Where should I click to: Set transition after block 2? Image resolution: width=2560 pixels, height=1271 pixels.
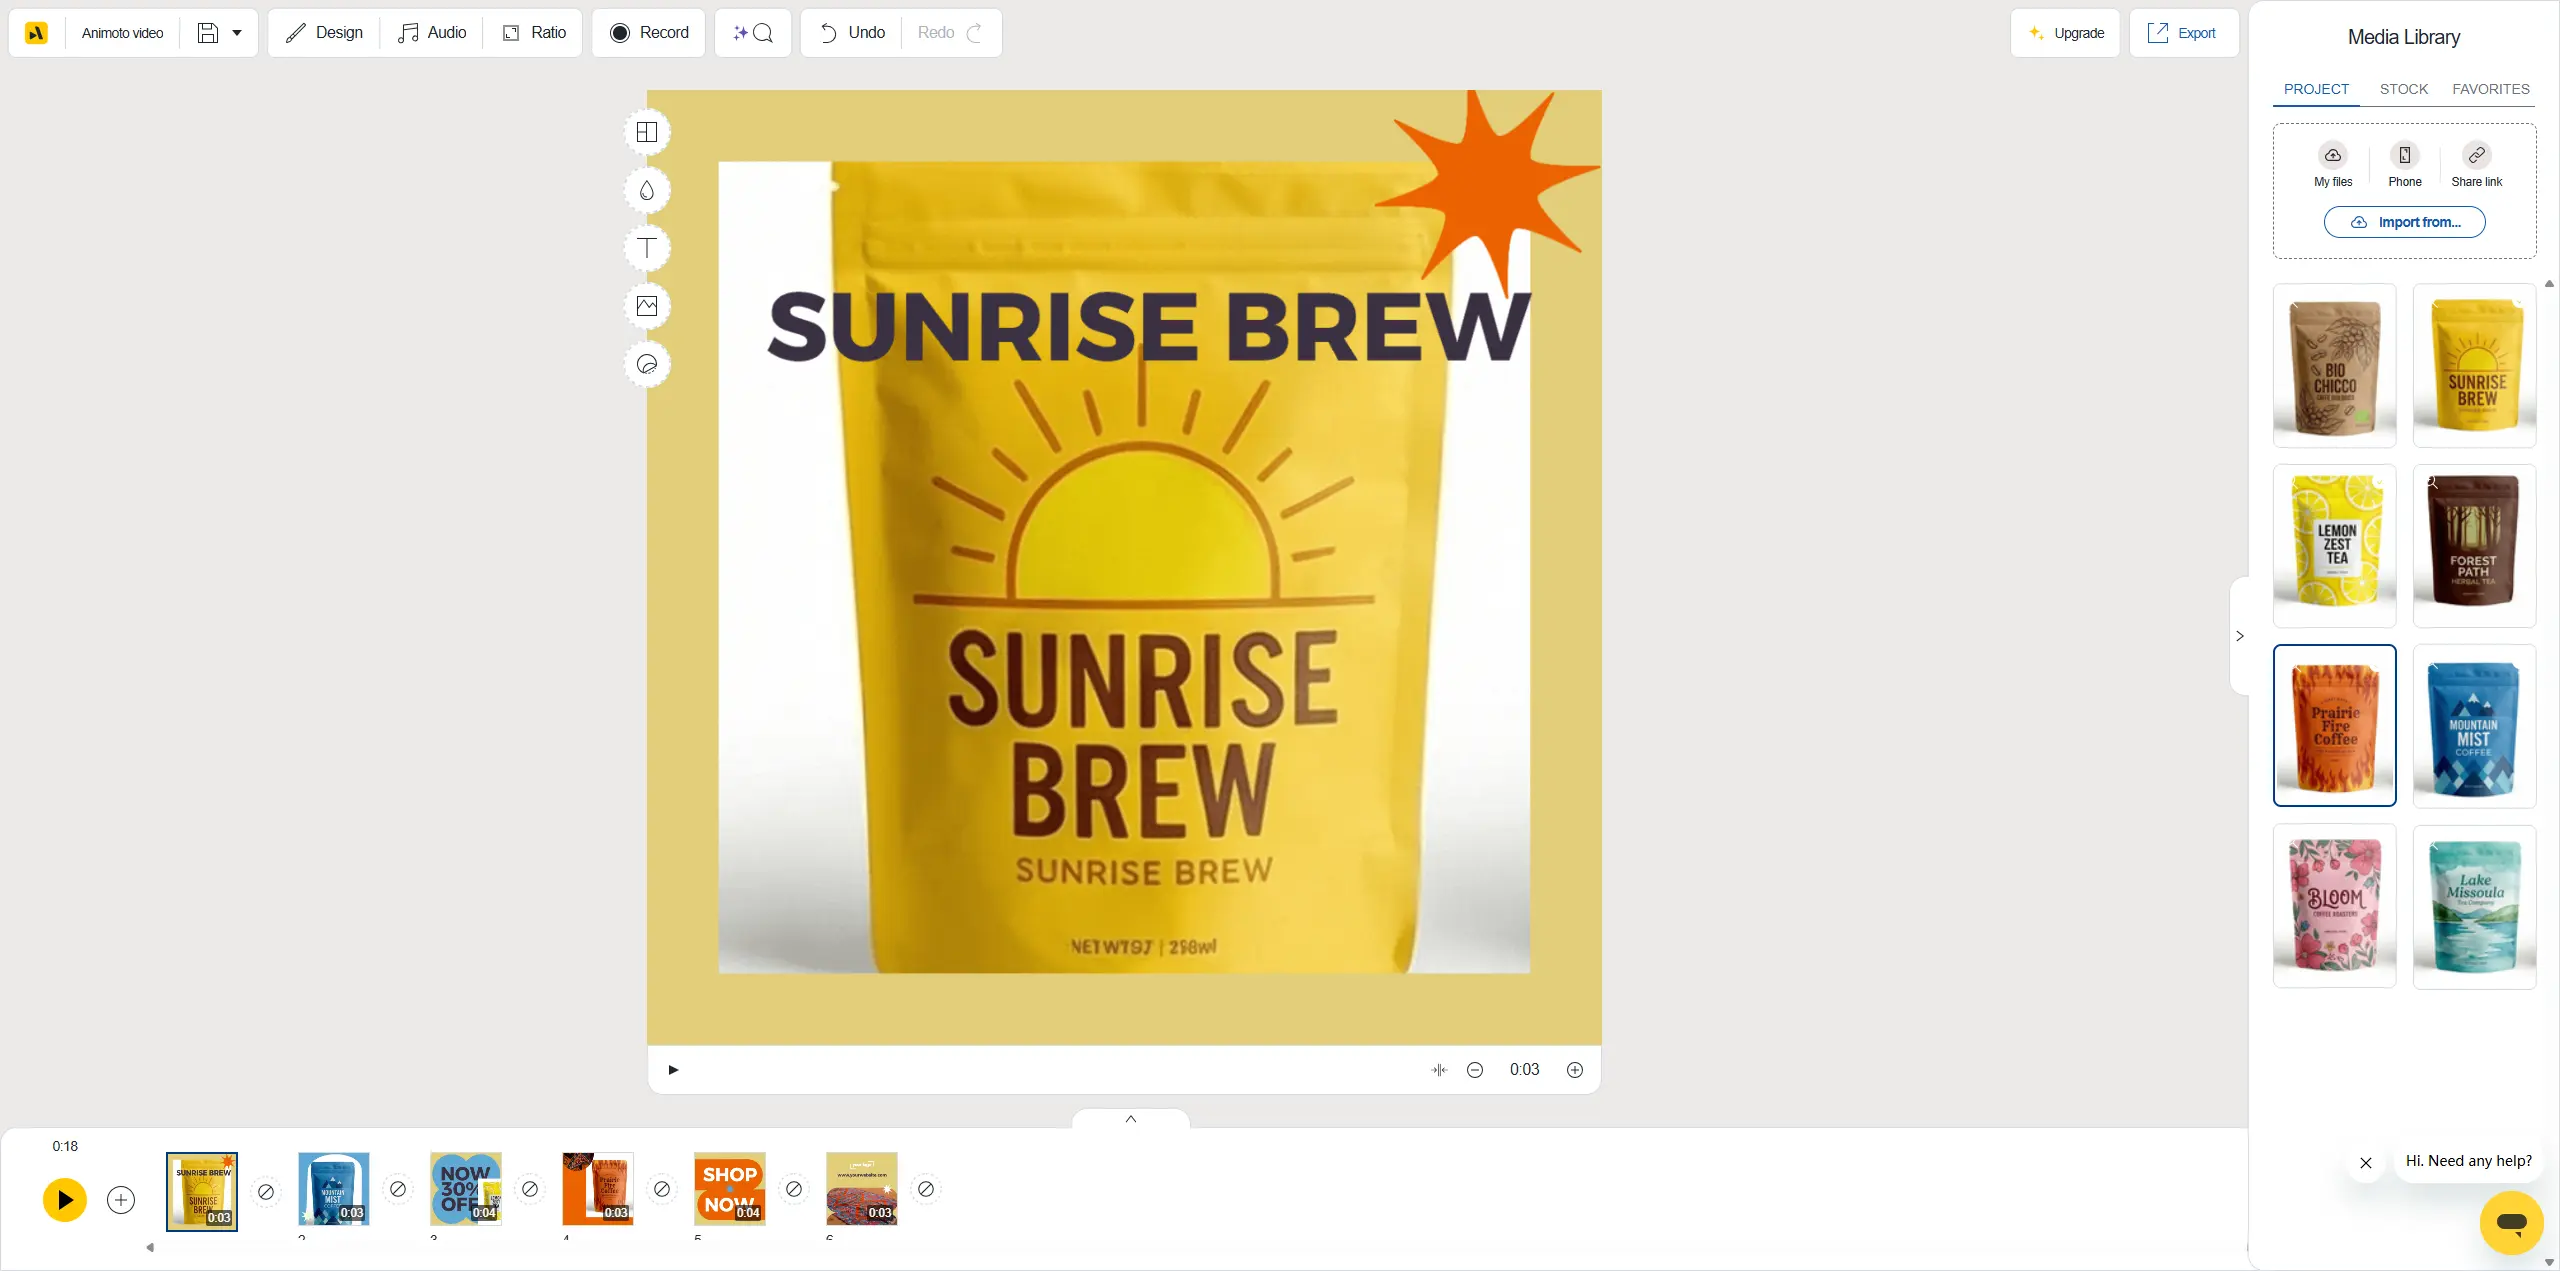[398, 1189]
